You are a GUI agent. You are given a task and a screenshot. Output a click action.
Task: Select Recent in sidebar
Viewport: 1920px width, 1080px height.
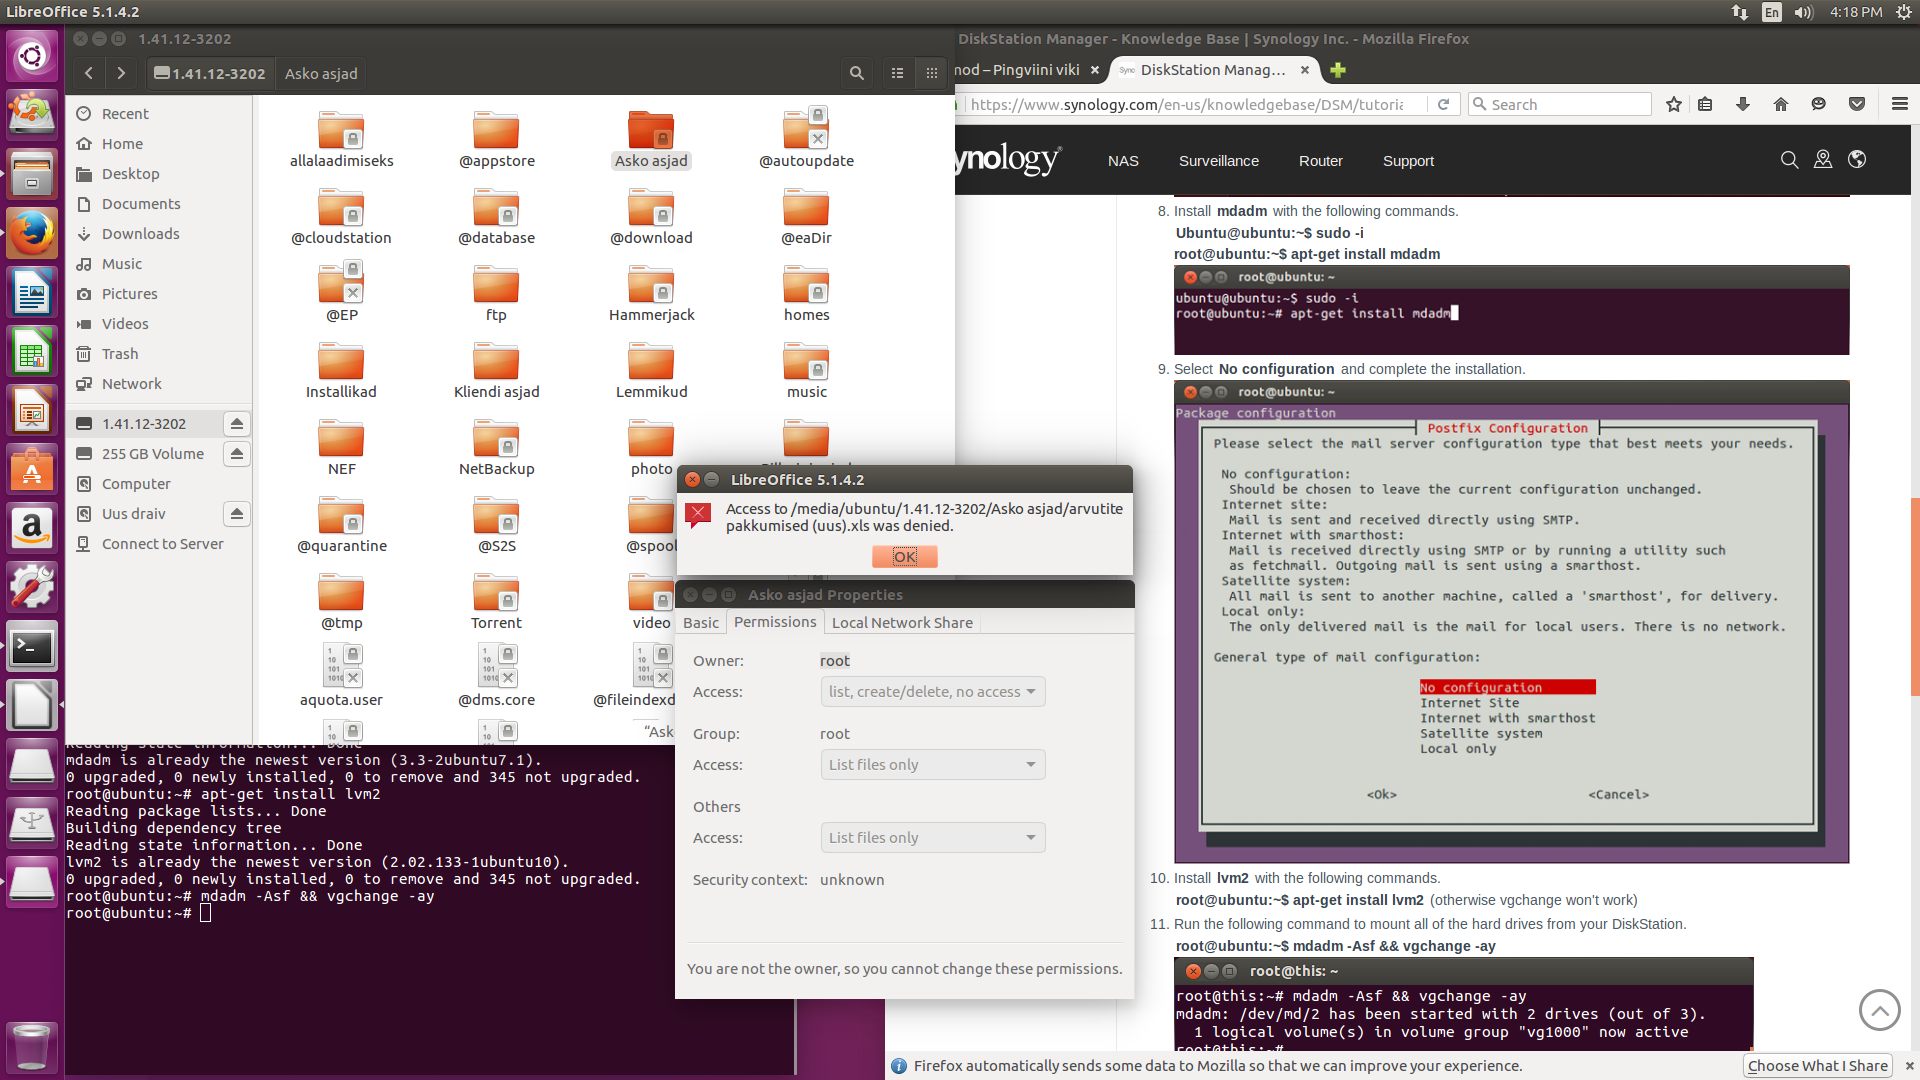pos(125,114)
